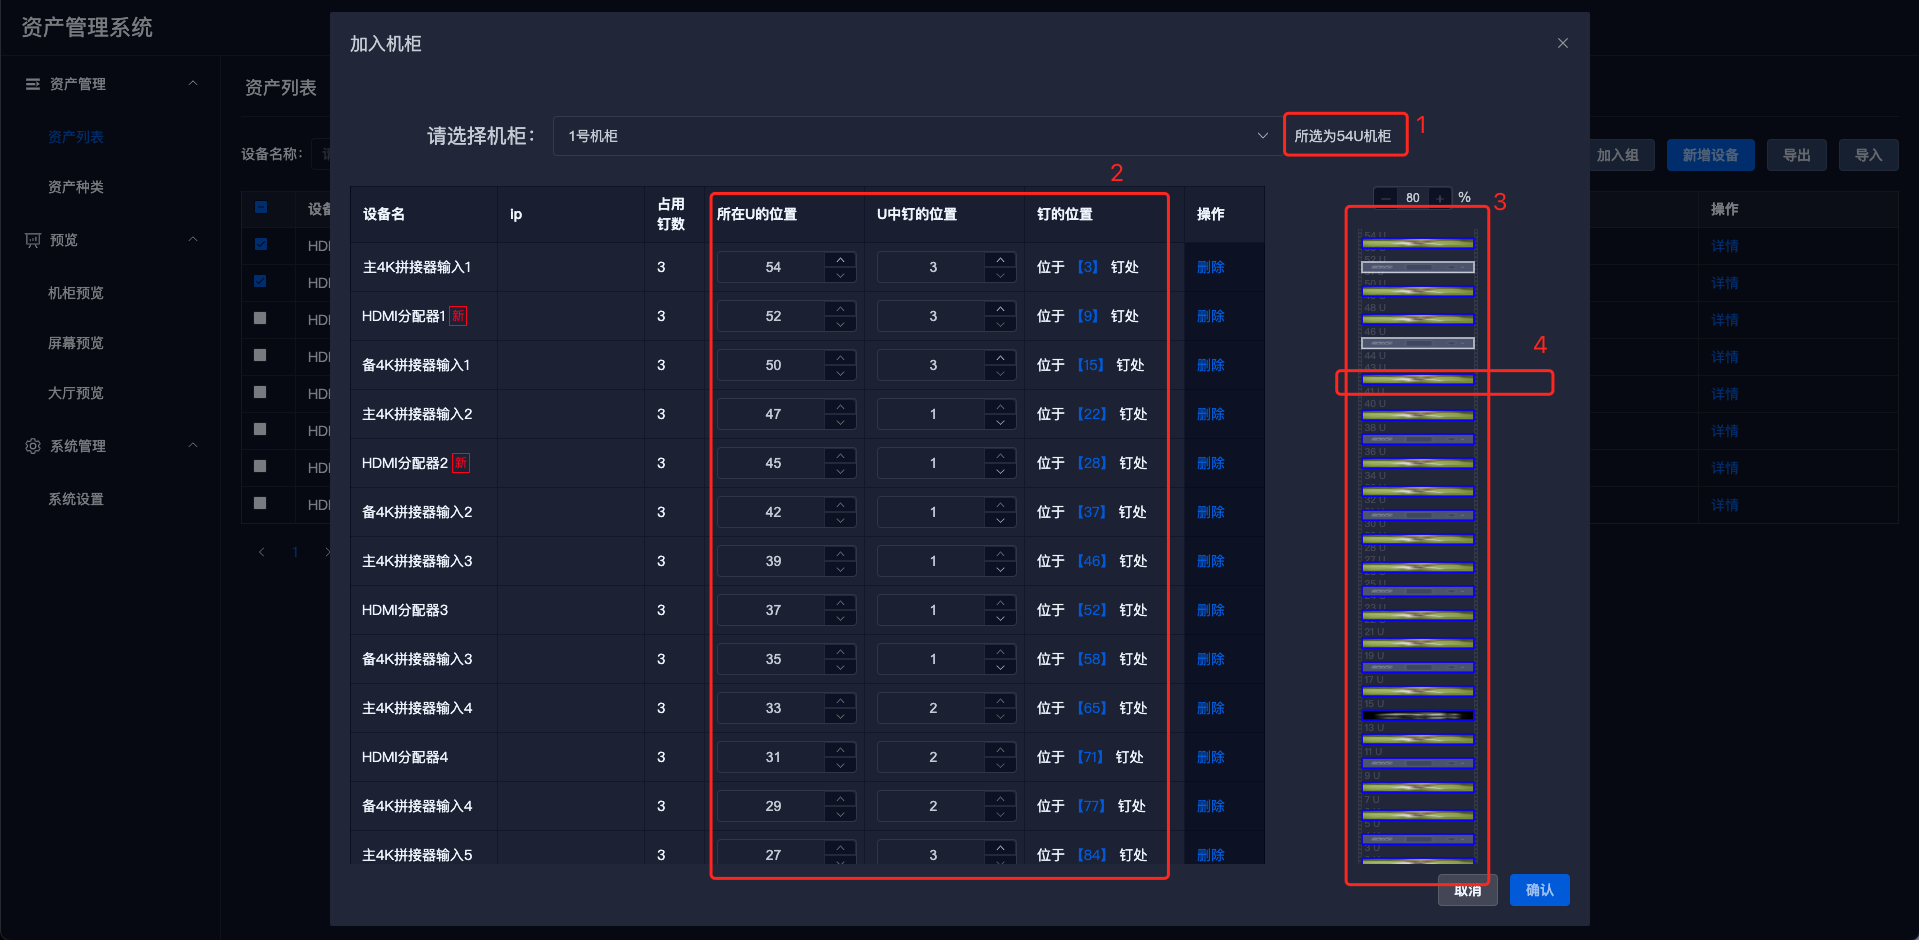Open 资产列表 in the sidebar
This screenshot has width=1919, height=940.
76,137
